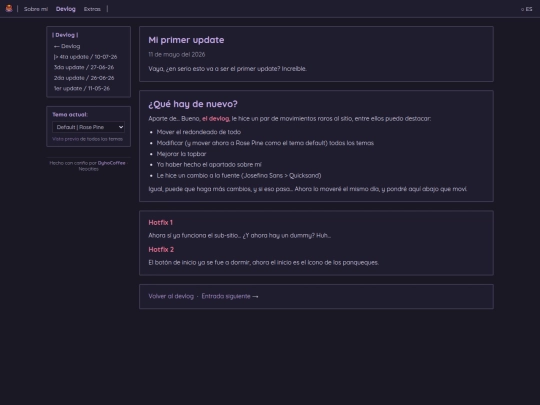Screen dimensions: 540x405
Task: Click the bullet Mejorar la topbar
Action: click(181, 154)
